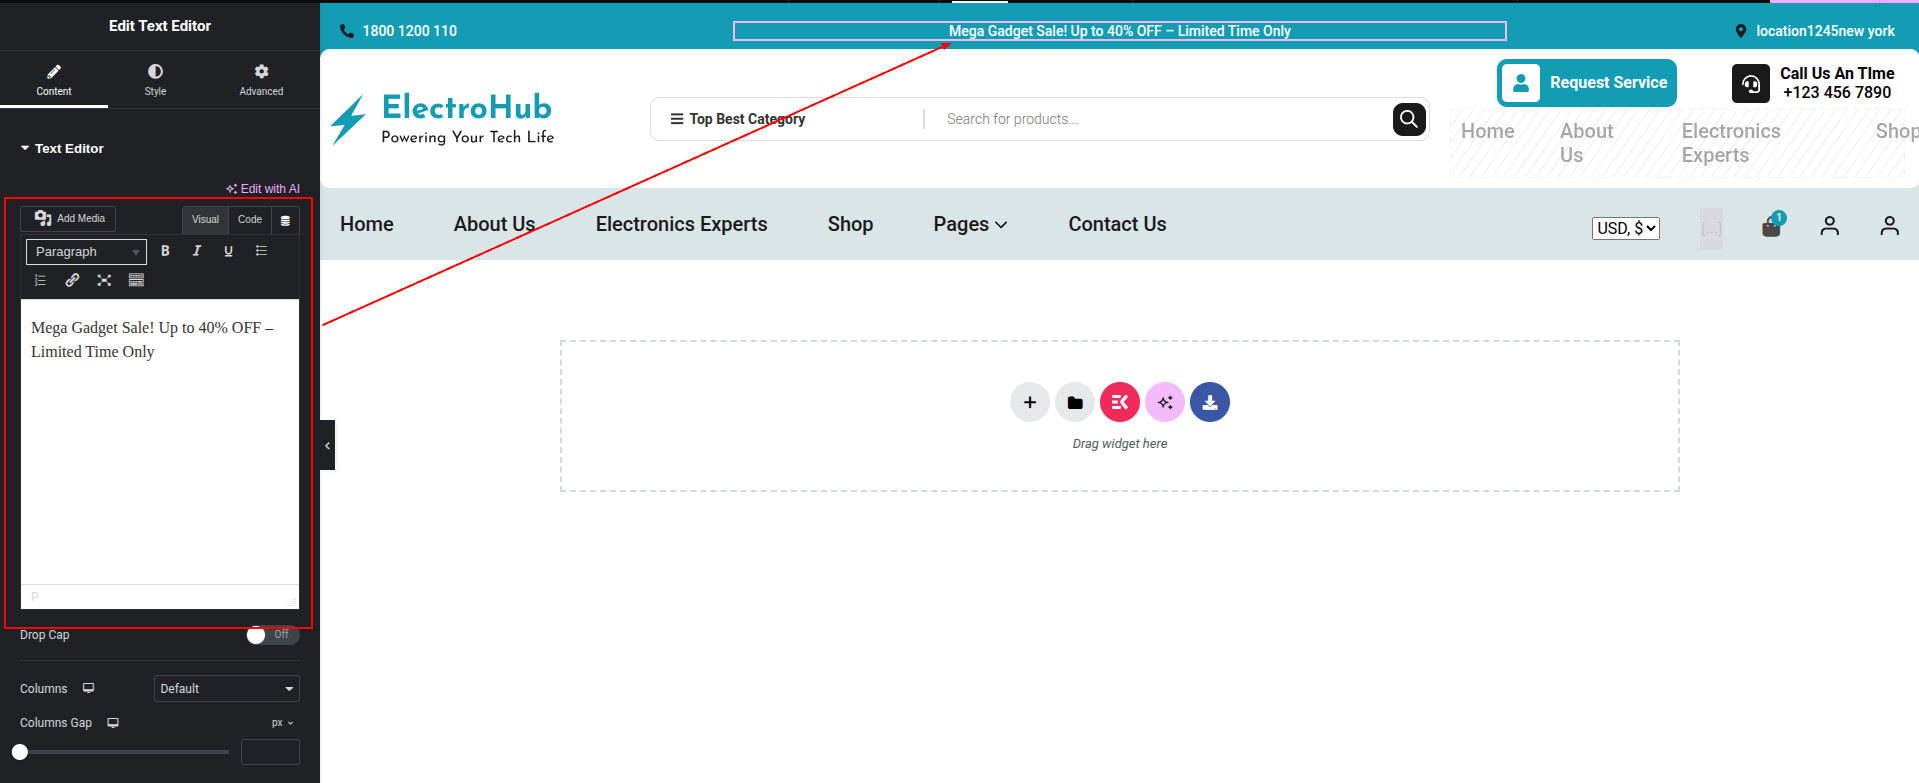Insert a link using the chain icon
1919x783 pixels.
[72, 280]
